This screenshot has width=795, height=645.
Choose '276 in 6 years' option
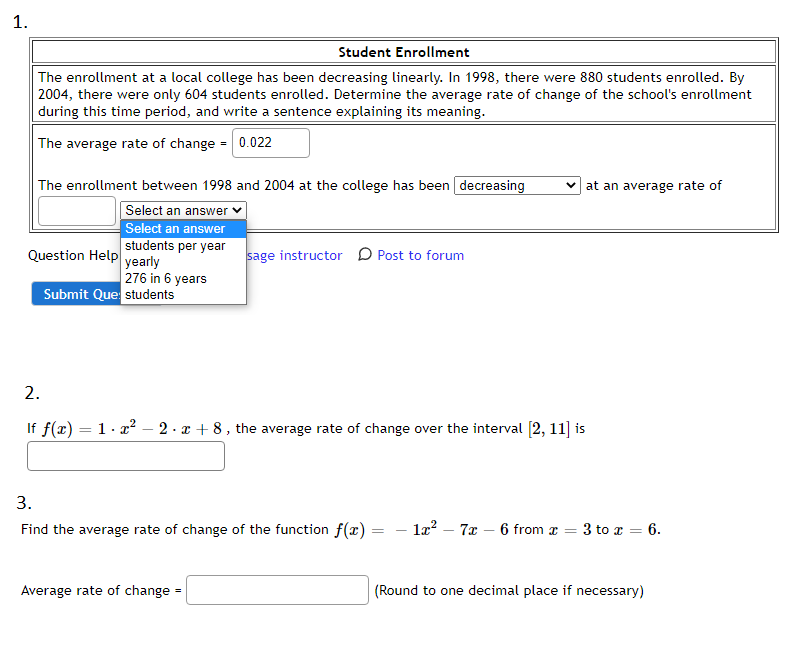(x=184, y=278)
